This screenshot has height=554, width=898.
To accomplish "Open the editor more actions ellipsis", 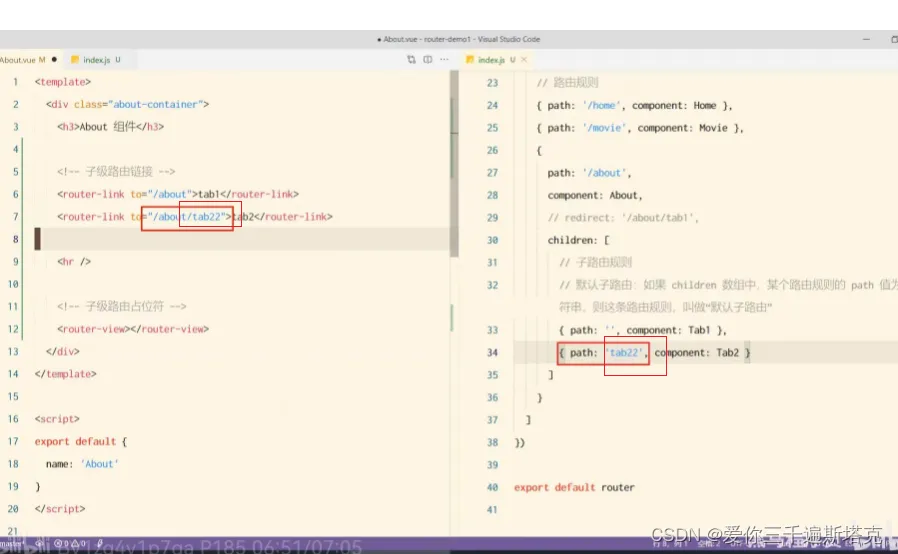I will [x=444, y=60].
